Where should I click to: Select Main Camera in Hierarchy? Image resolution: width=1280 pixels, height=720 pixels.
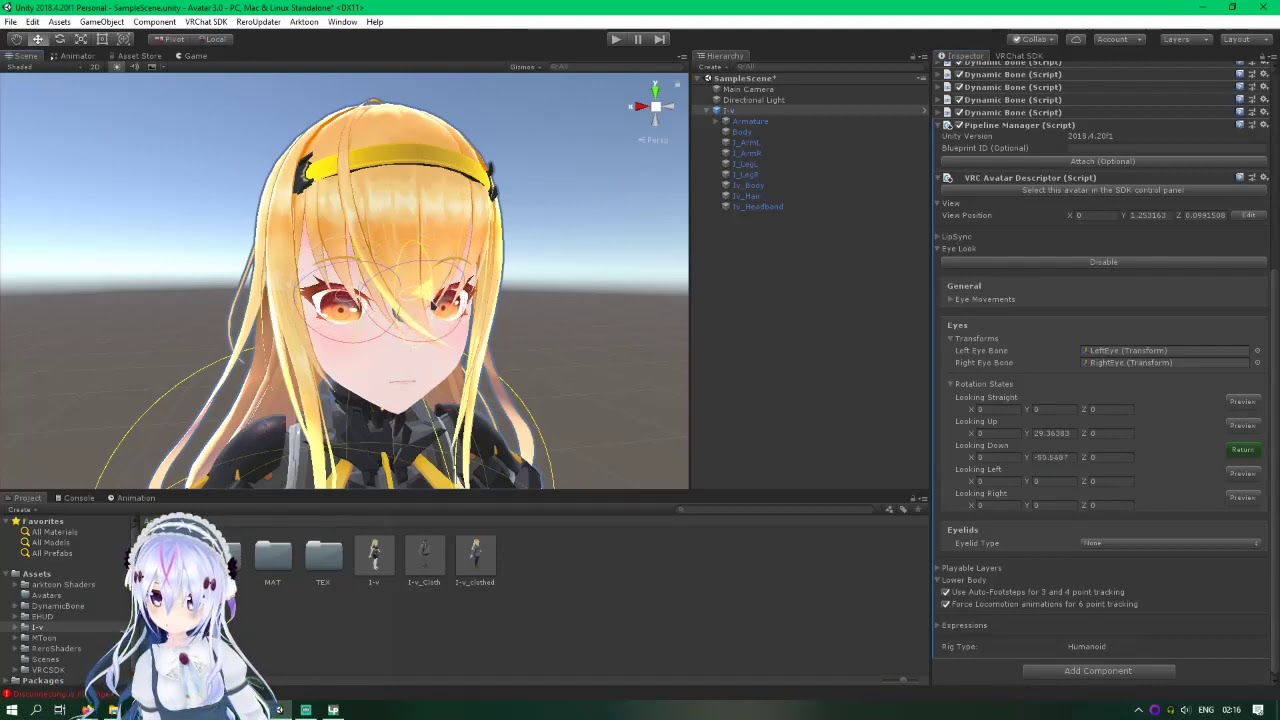pos(748,89)
